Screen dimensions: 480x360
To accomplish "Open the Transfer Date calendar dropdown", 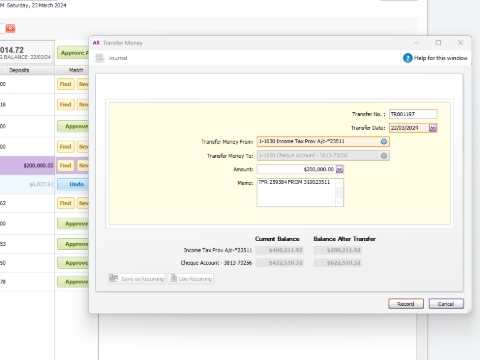I will click(433, 128).
